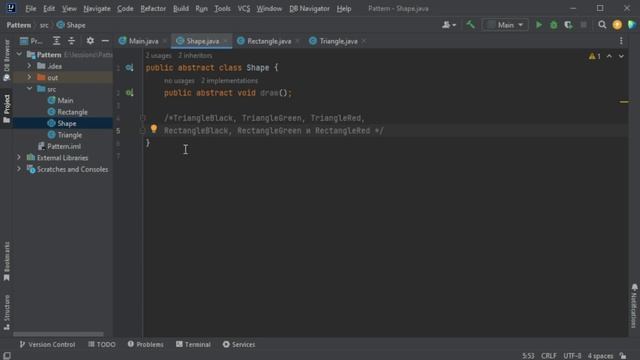Click the 2 implementations hint link

tap(229, 81)
